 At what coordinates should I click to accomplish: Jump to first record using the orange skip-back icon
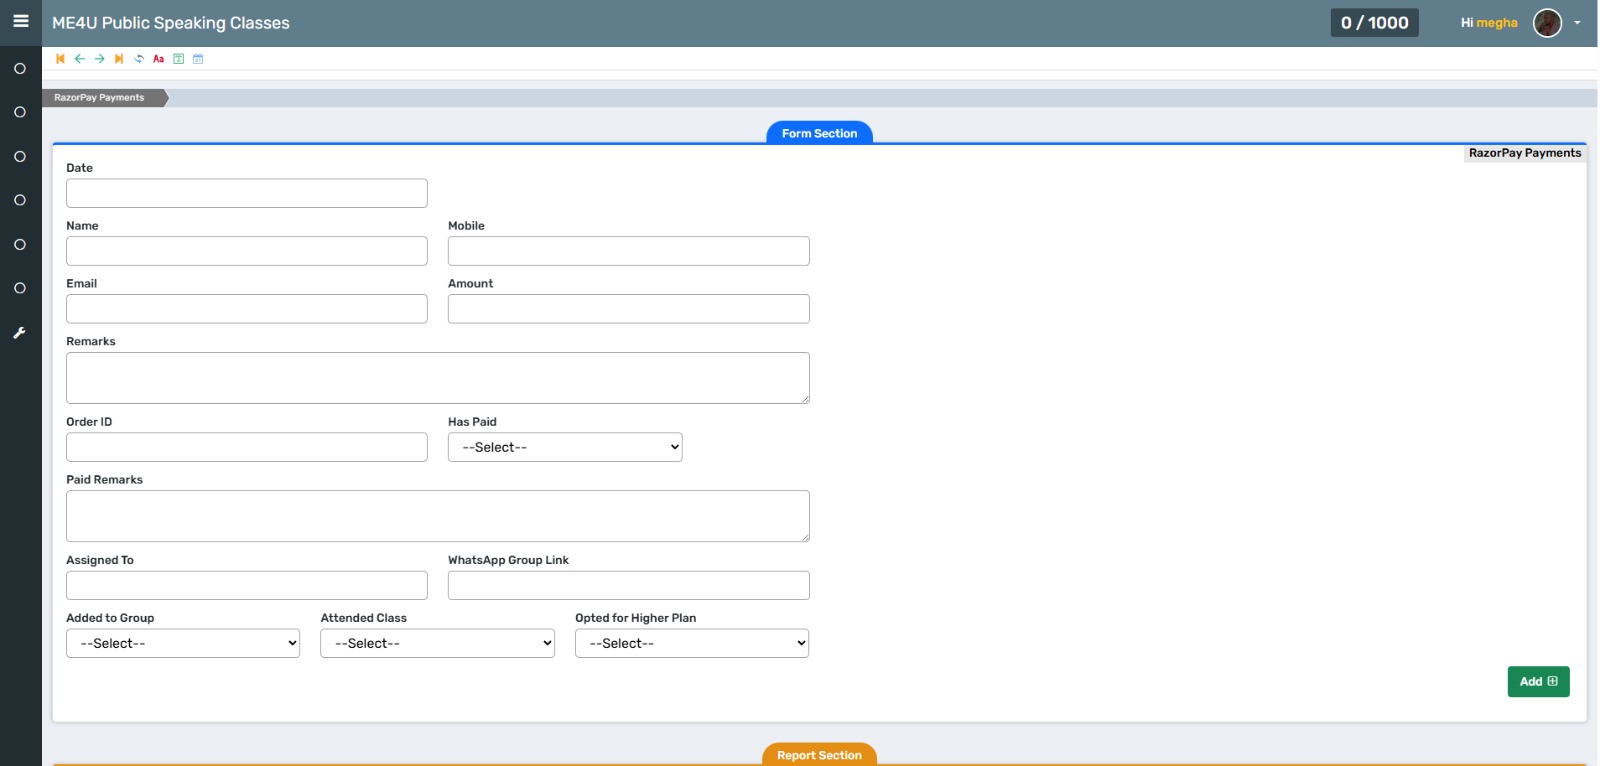click(60, 59)
